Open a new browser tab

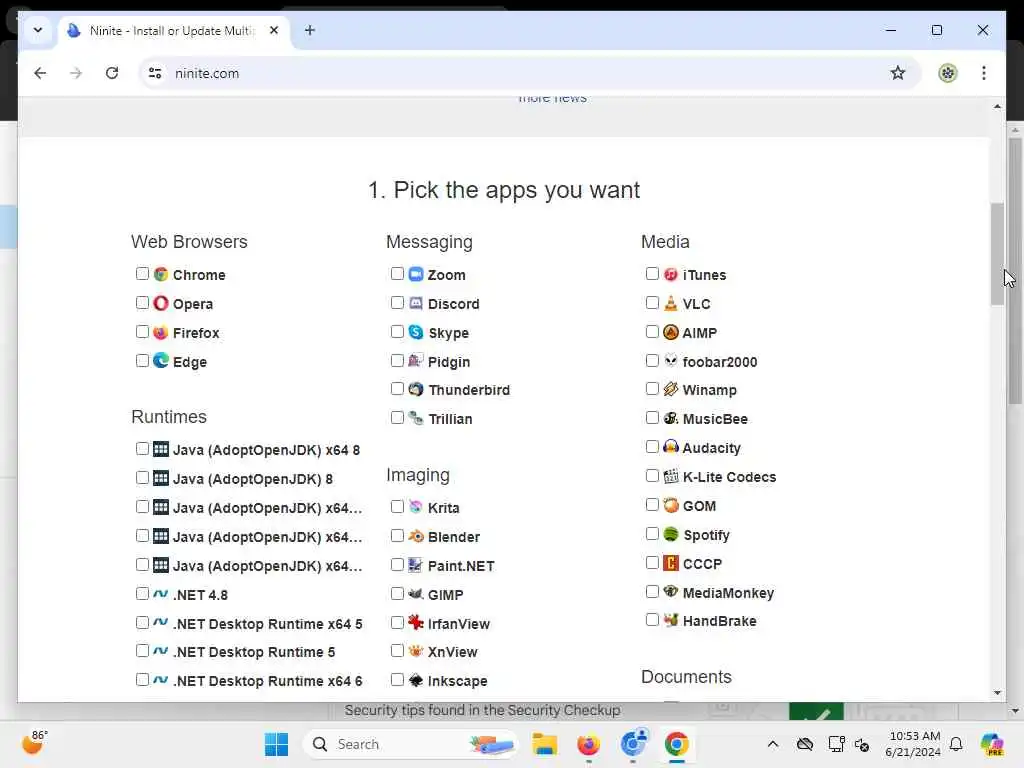[x=310, y=30]
